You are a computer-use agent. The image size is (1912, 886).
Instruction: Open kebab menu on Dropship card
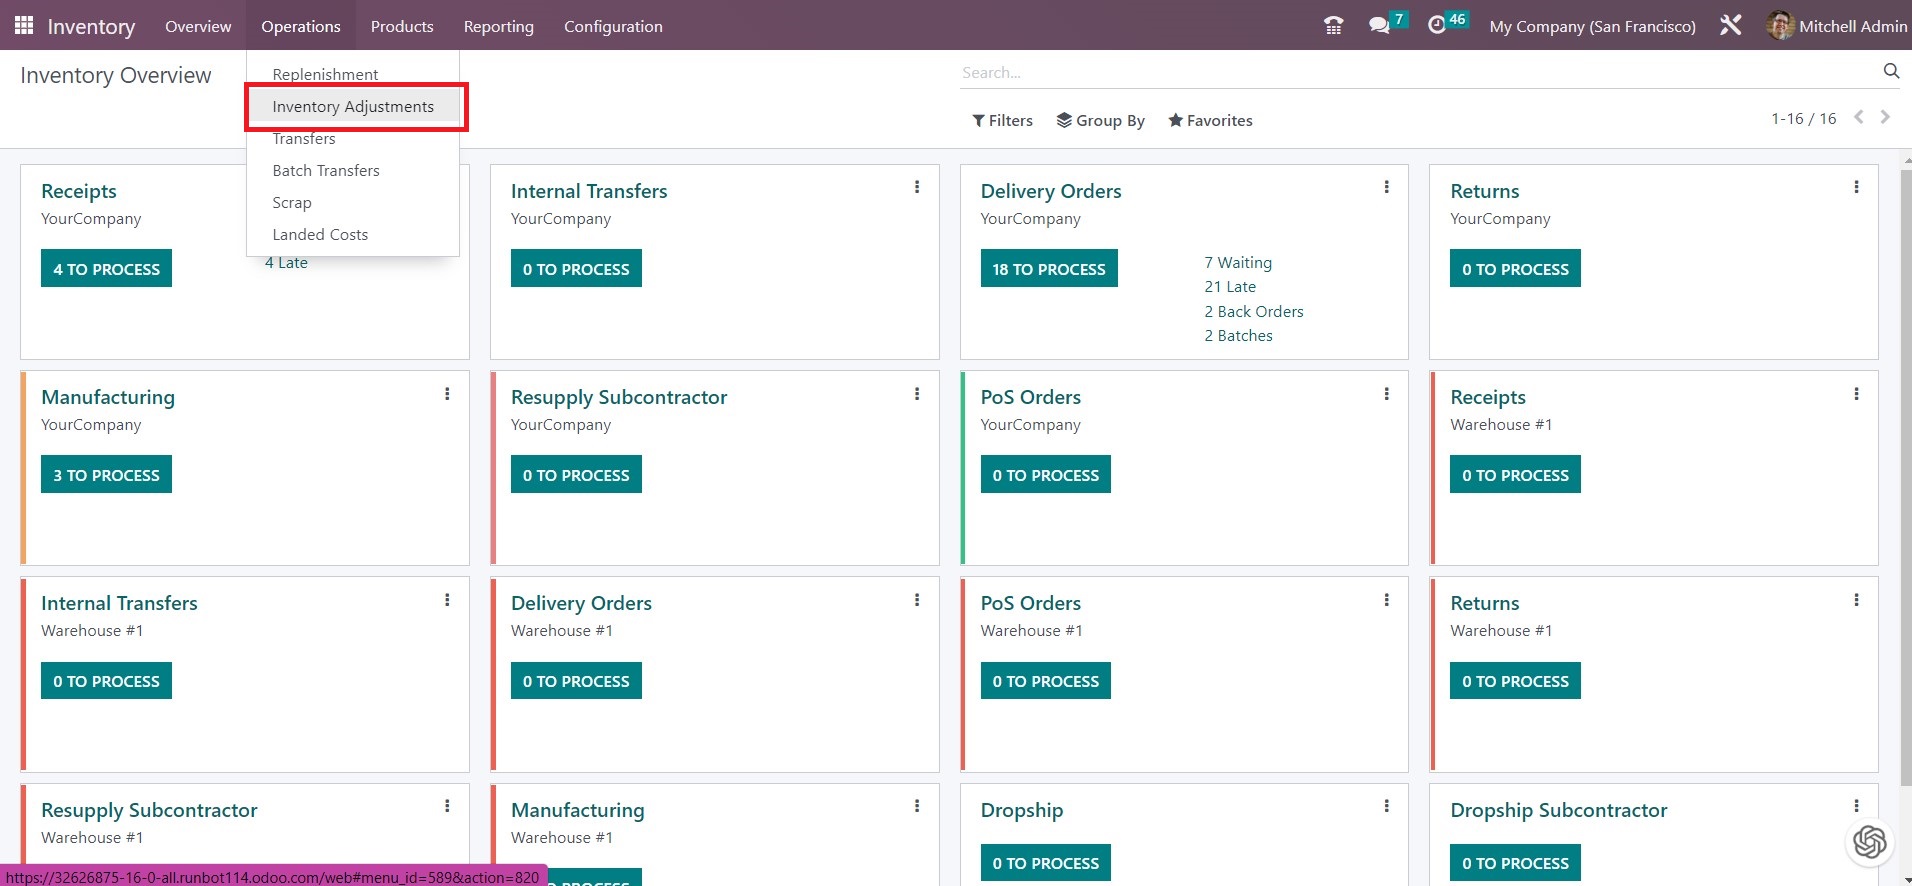1387,806
